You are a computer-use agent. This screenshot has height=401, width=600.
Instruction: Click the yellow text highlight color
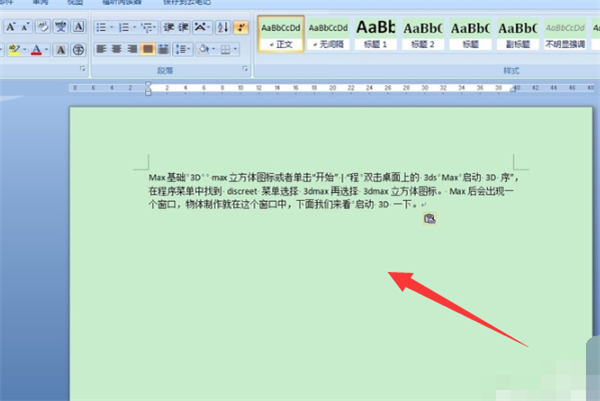tap(12, 49)
